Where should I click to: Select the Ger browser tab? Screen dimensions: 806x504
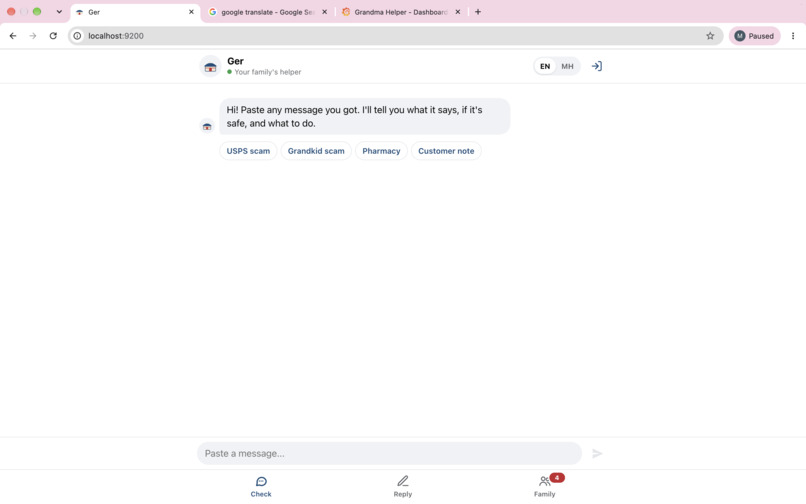(134, 12)
